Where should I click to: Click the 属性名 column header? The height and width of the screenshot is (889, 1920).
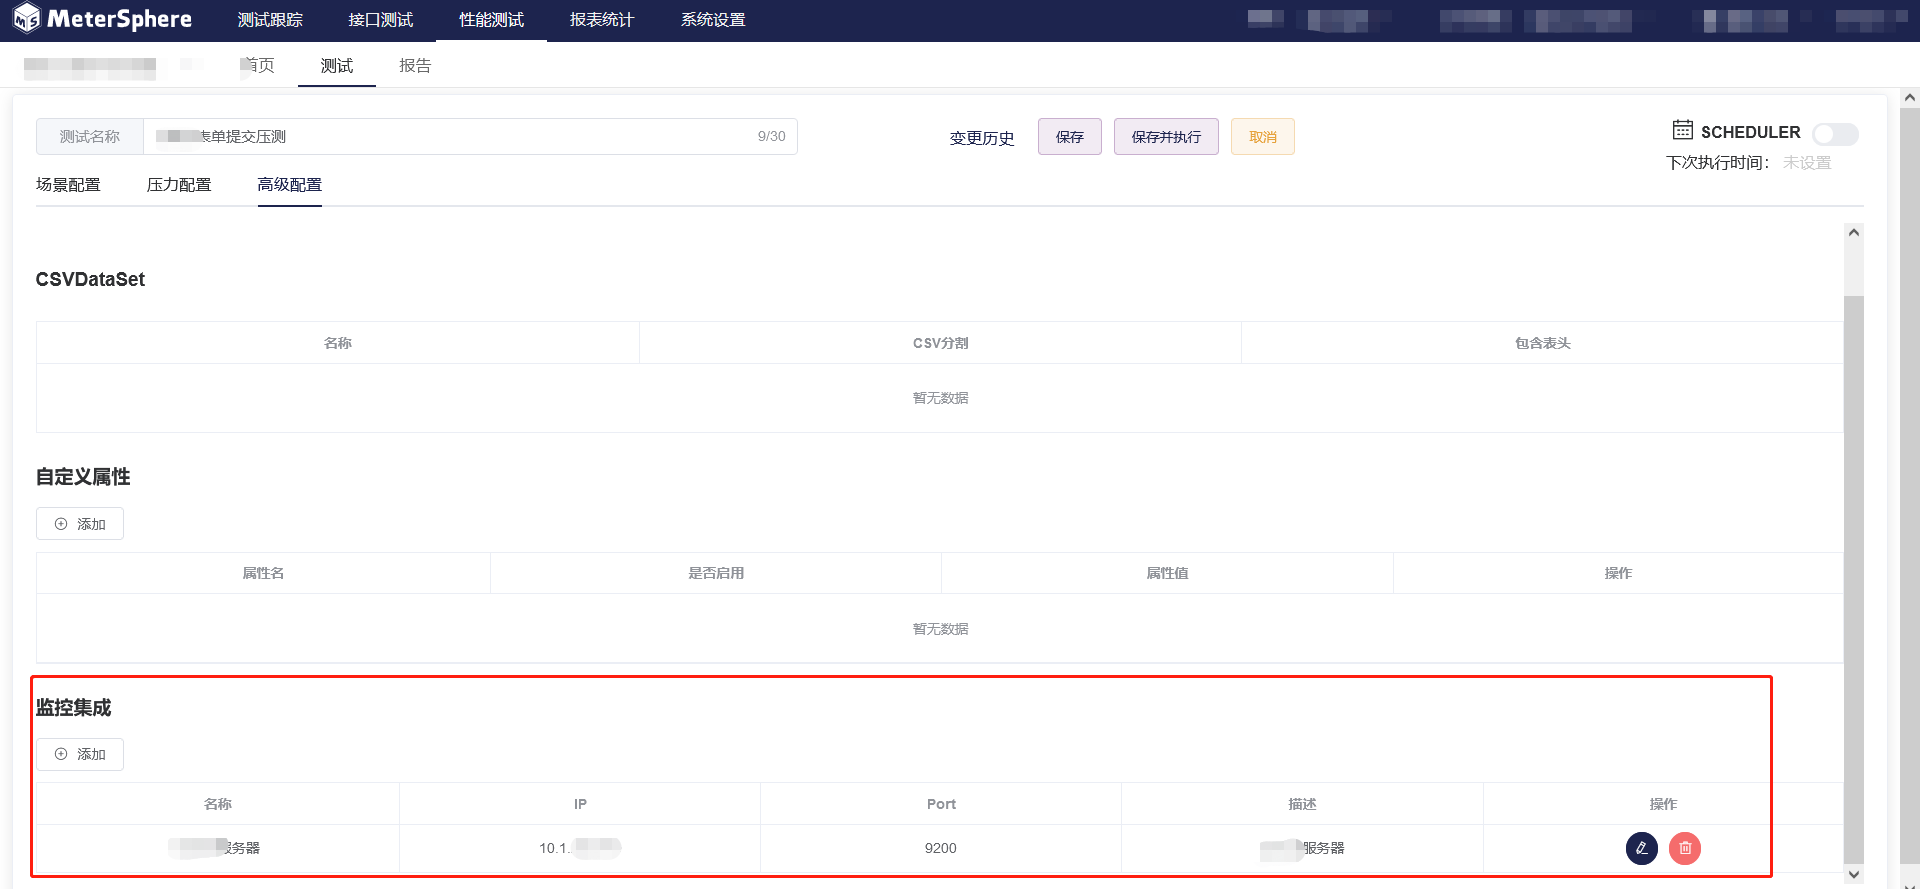tap(263, 573)
